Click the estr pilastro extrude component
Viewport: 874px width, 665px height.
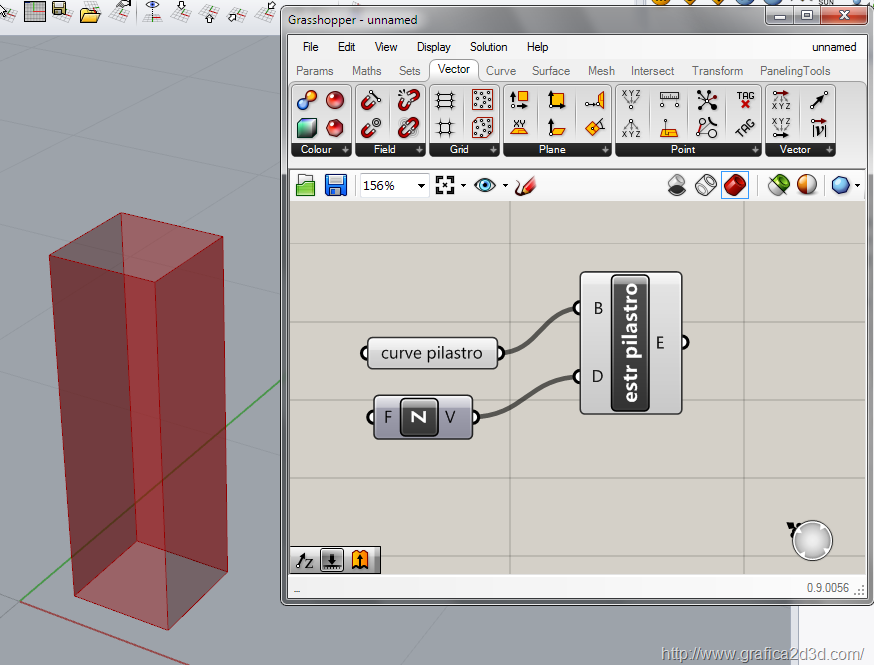click(x=631, y=342)
